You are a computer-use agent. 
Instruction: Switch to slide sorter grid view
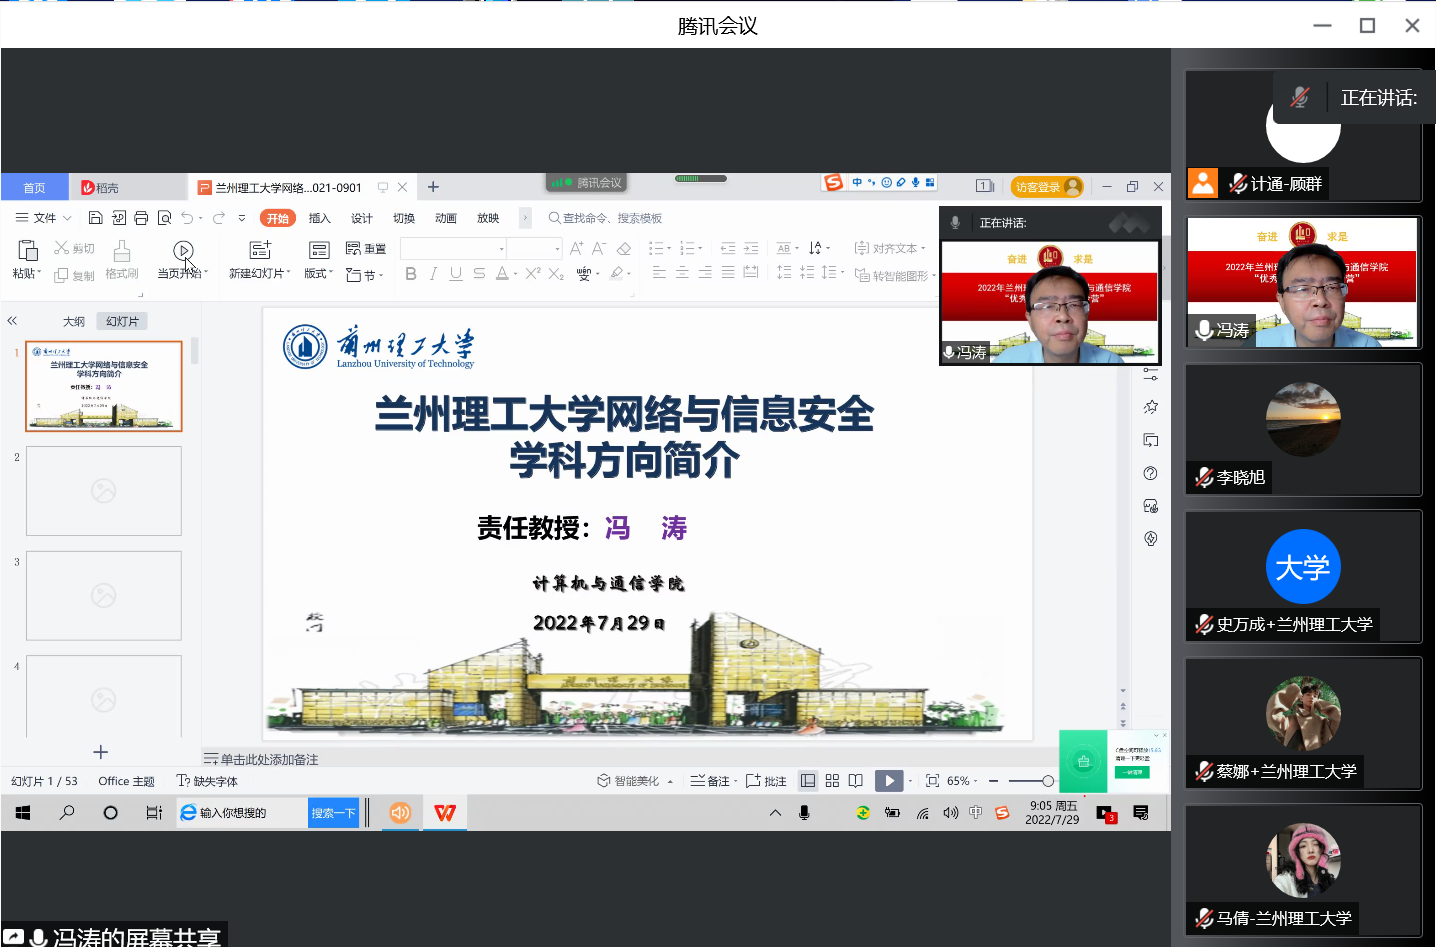point(832,781)
